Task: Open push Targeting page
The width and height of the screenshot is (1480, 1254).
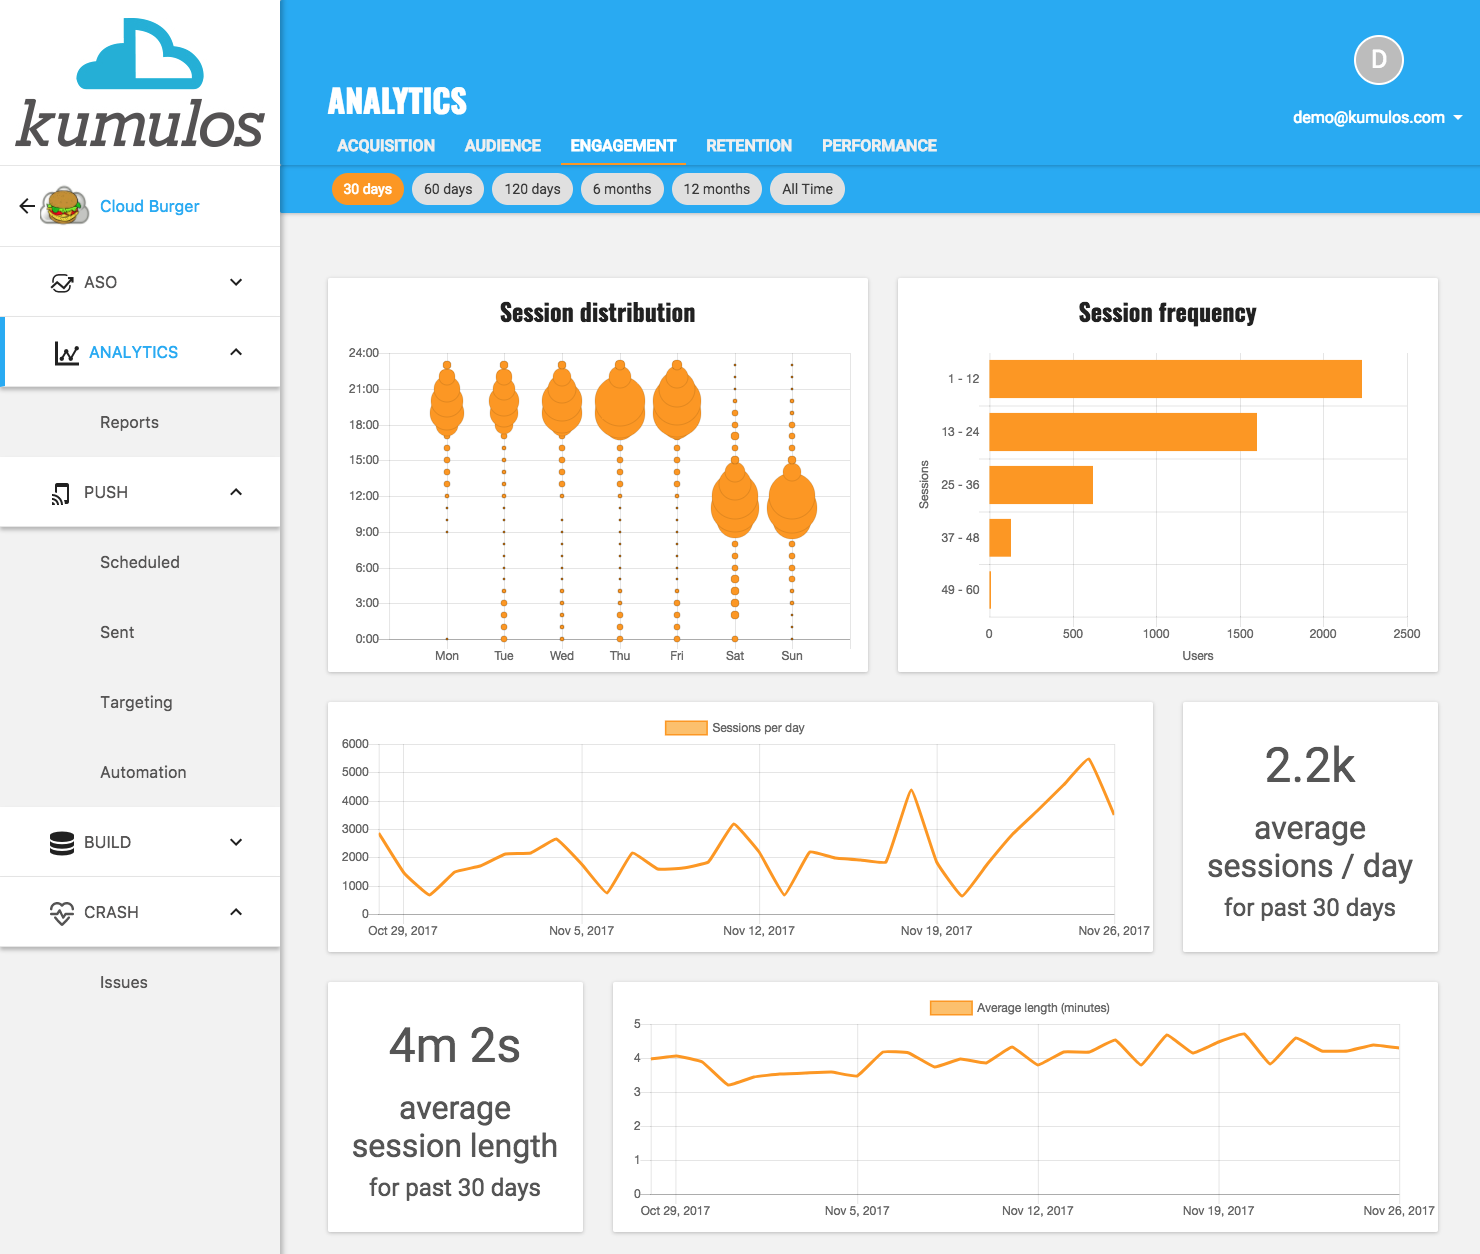Action: coord(136,702)
